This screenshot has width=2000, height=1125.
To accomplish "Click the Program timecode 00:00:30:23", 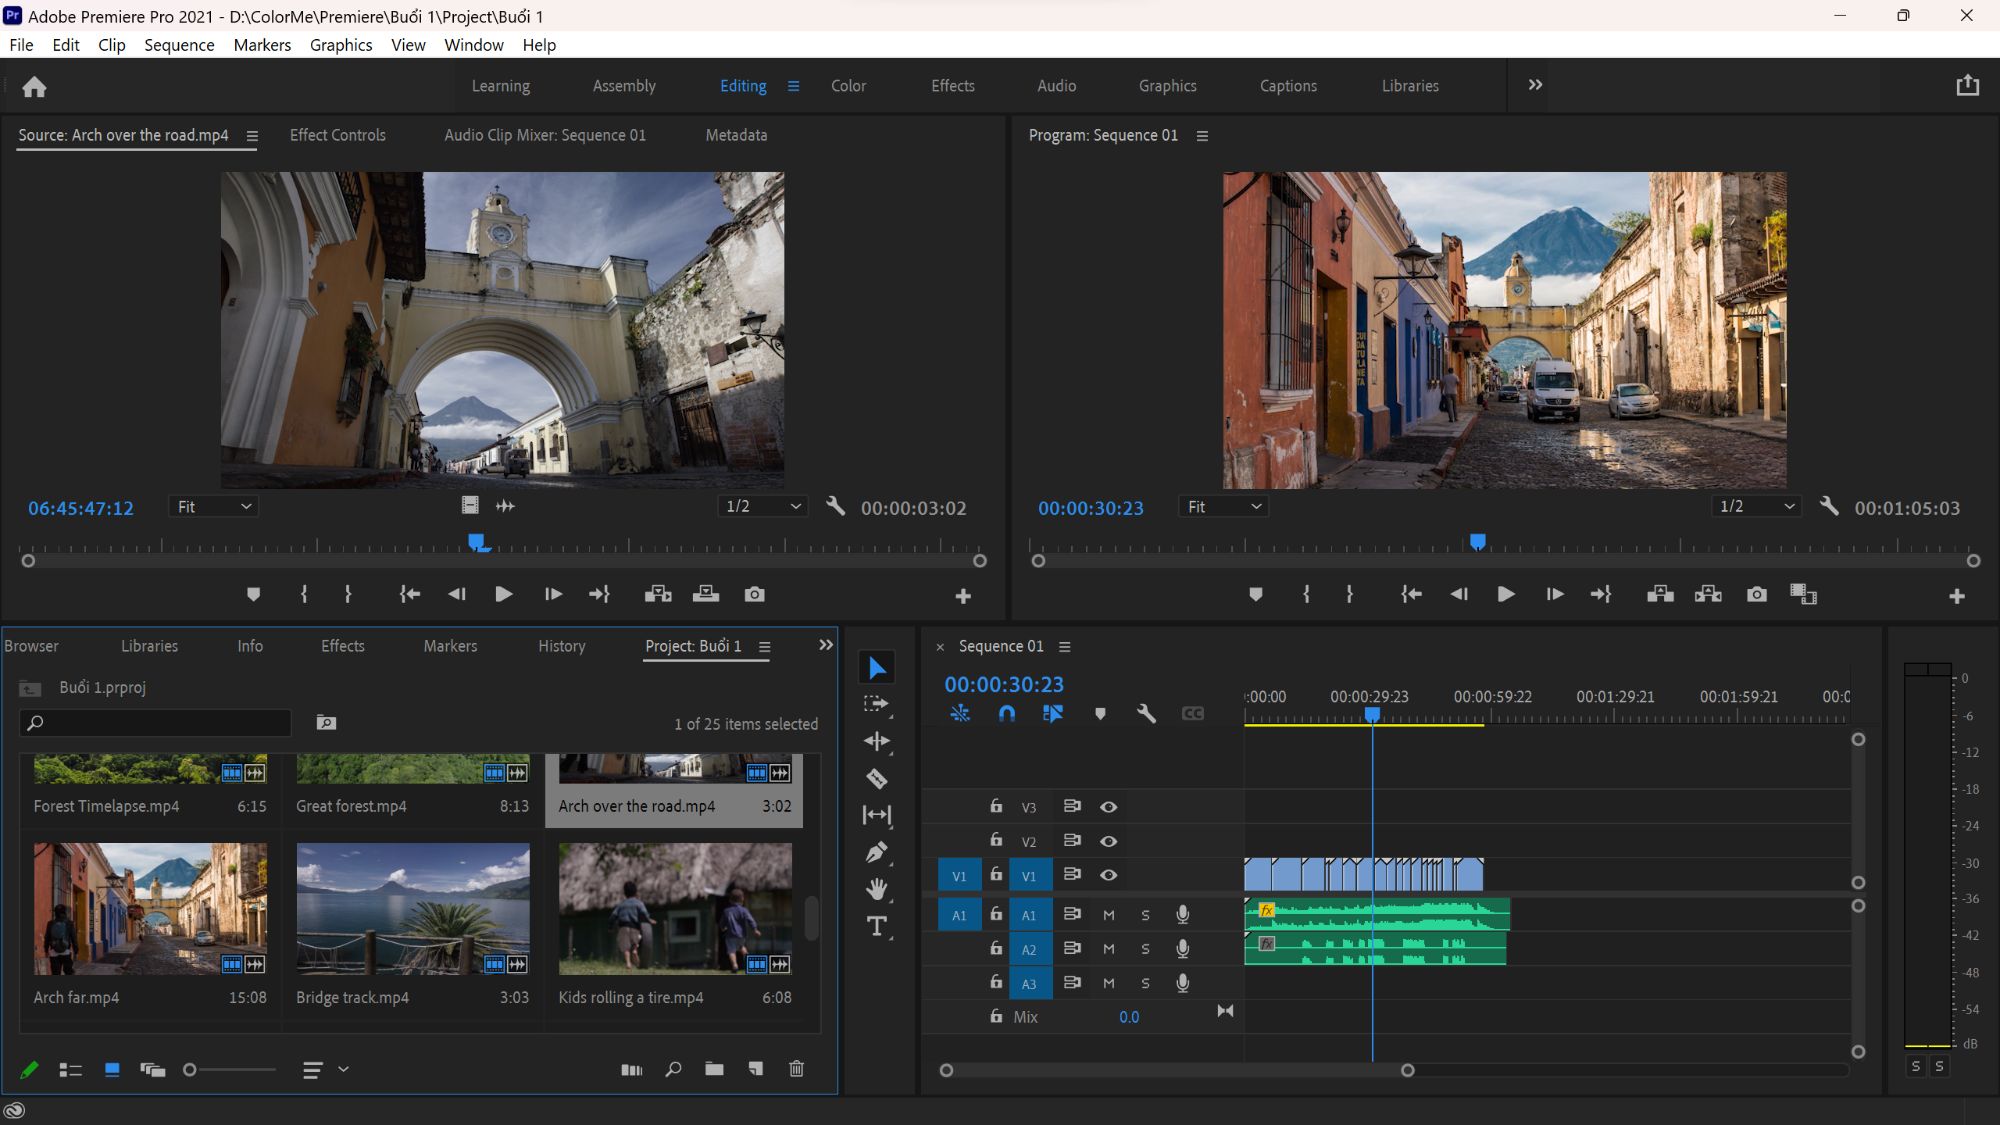I will 1090,508.
